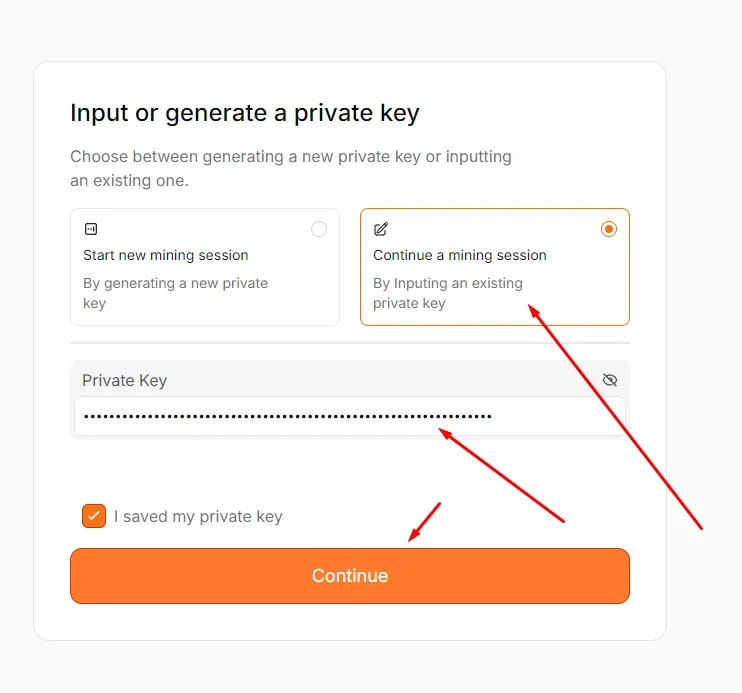Click the Input or generate a private key heading
The height and width of the screenshot is (693, 742).
pos(245,114)
